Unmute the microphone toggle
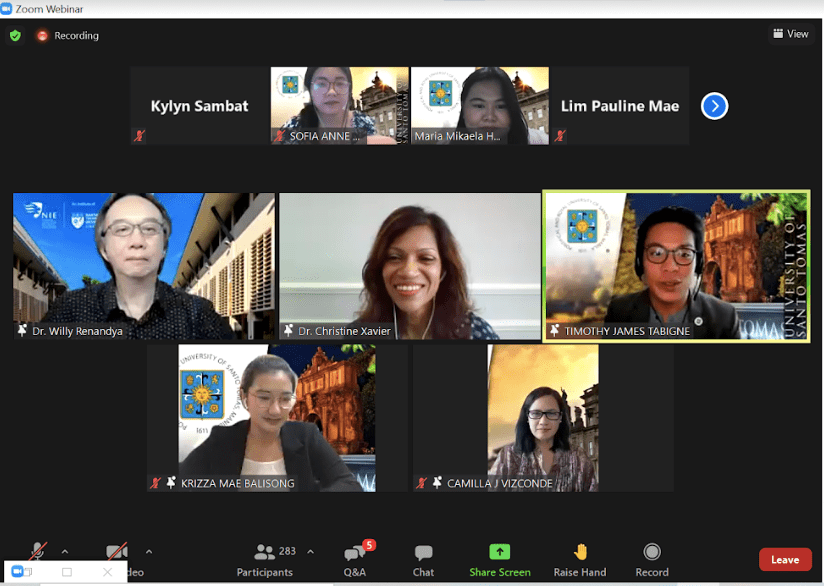 38,551
